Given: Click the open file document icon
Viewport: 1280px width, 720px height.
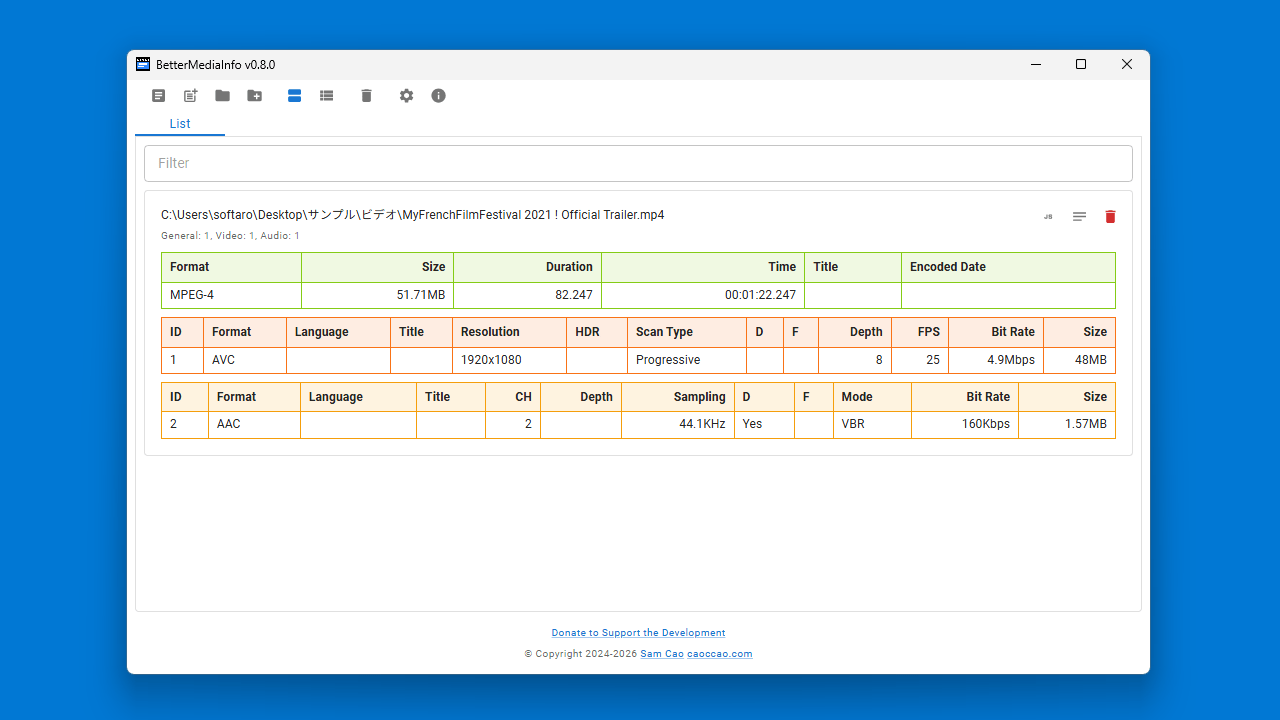Looking at the screenshot, I should click(x=158, y=96).
